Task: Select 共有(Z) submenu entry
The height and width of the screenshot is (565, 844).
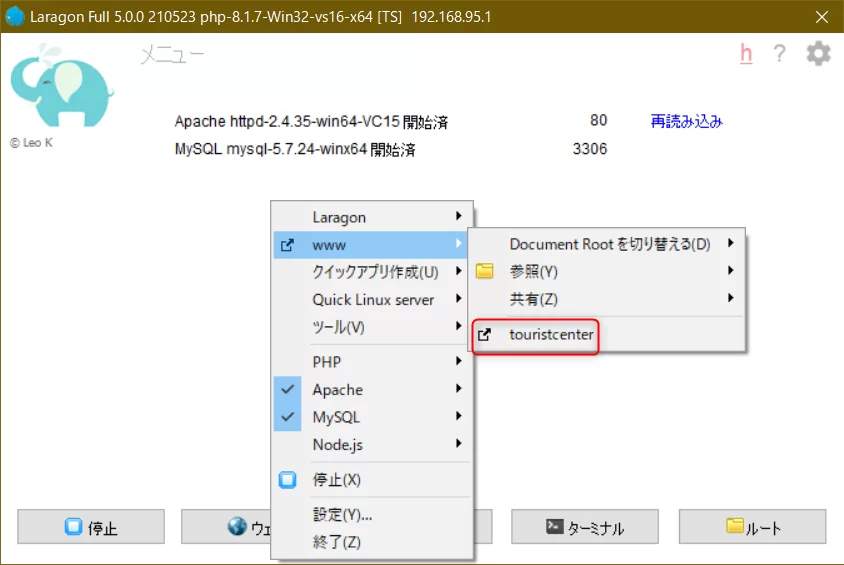Action: click(x=607, y=299)
